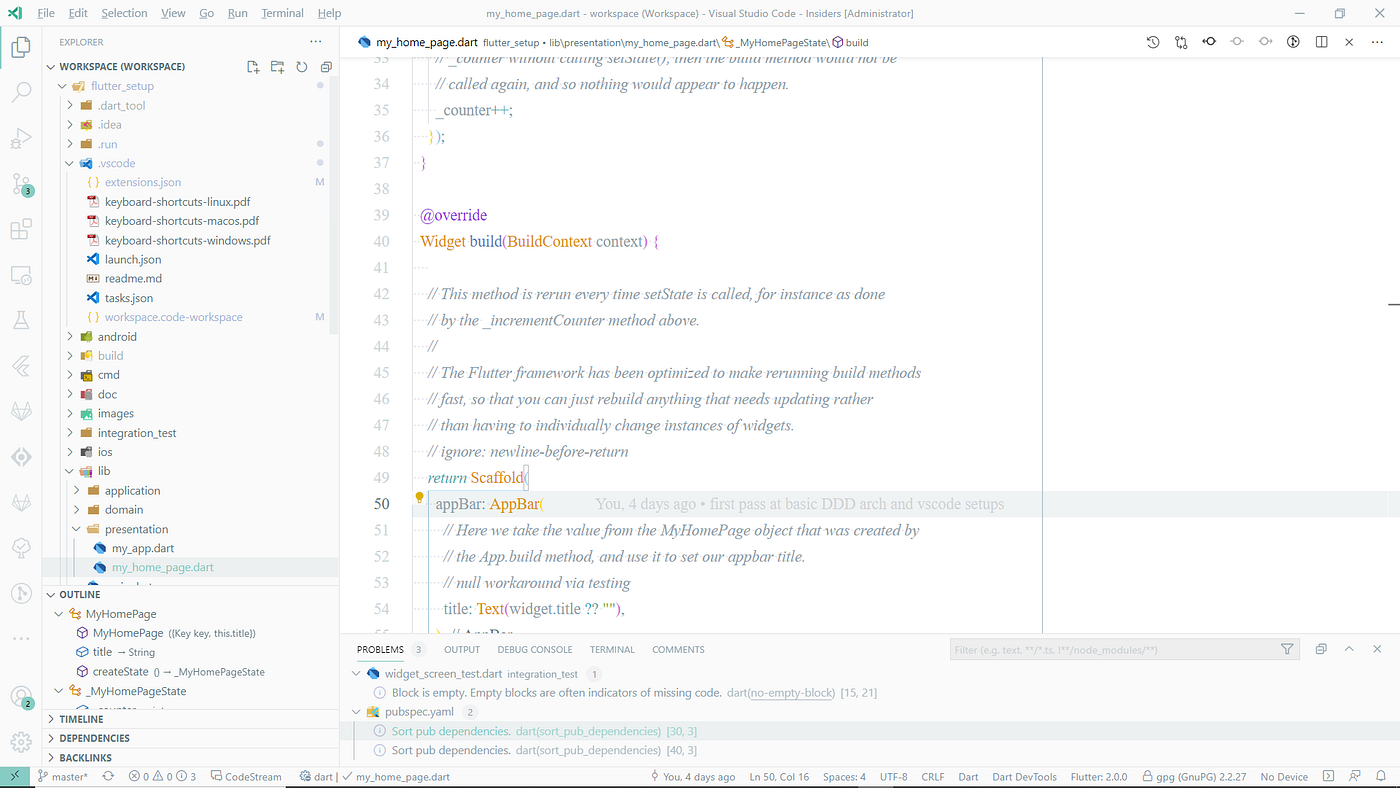
Task: Click the CodeStream icon in the status bar
Action: coord(245,775)
